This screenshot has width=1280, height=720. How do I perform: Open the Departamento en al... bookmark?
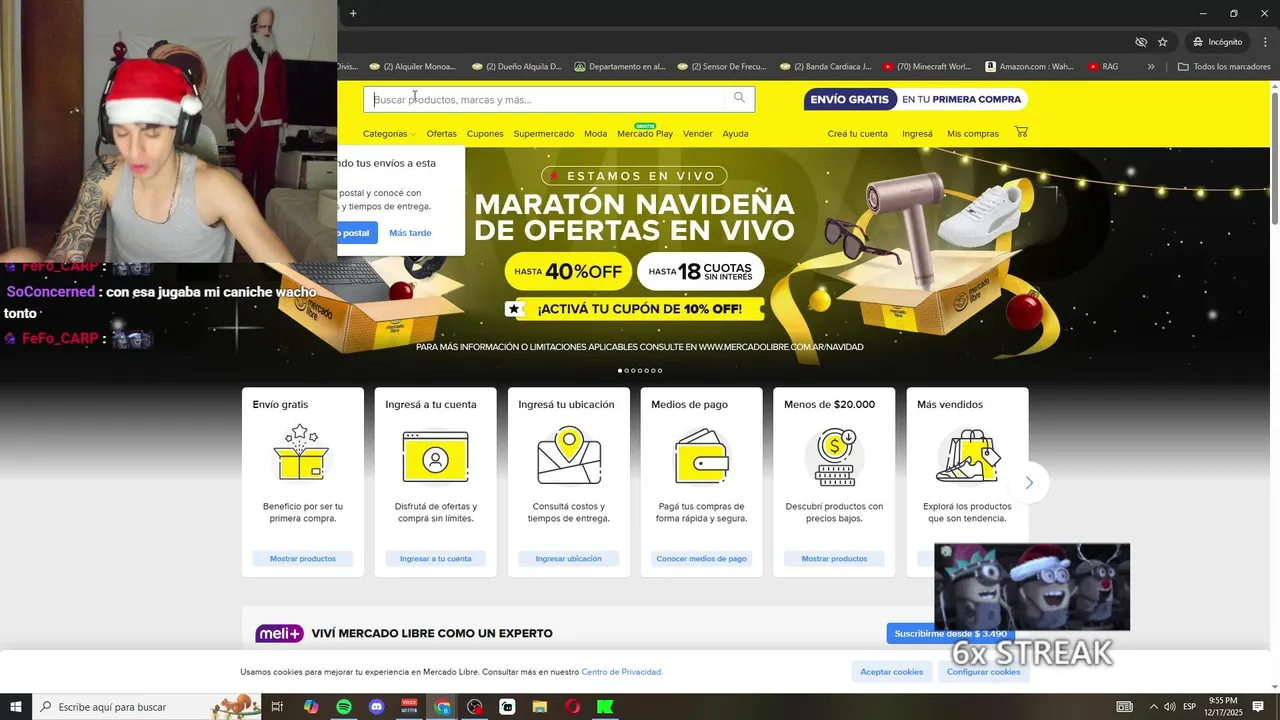tap(620, 67)
